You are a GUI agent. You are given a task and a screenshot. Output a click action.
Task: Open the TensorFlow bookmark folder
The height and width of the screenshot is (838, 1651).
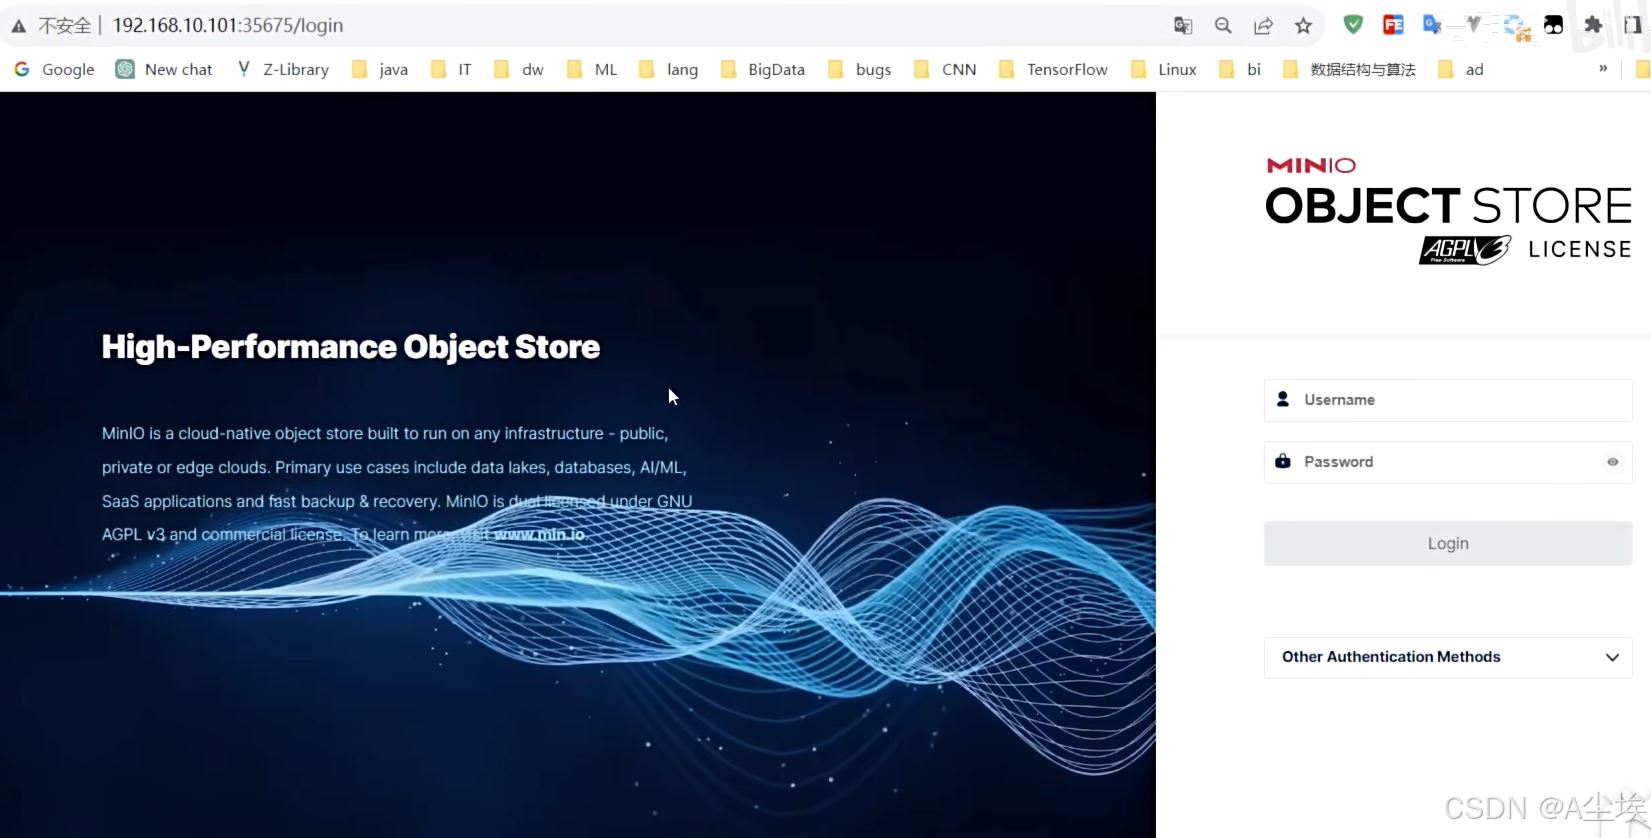click(1053, 69)
